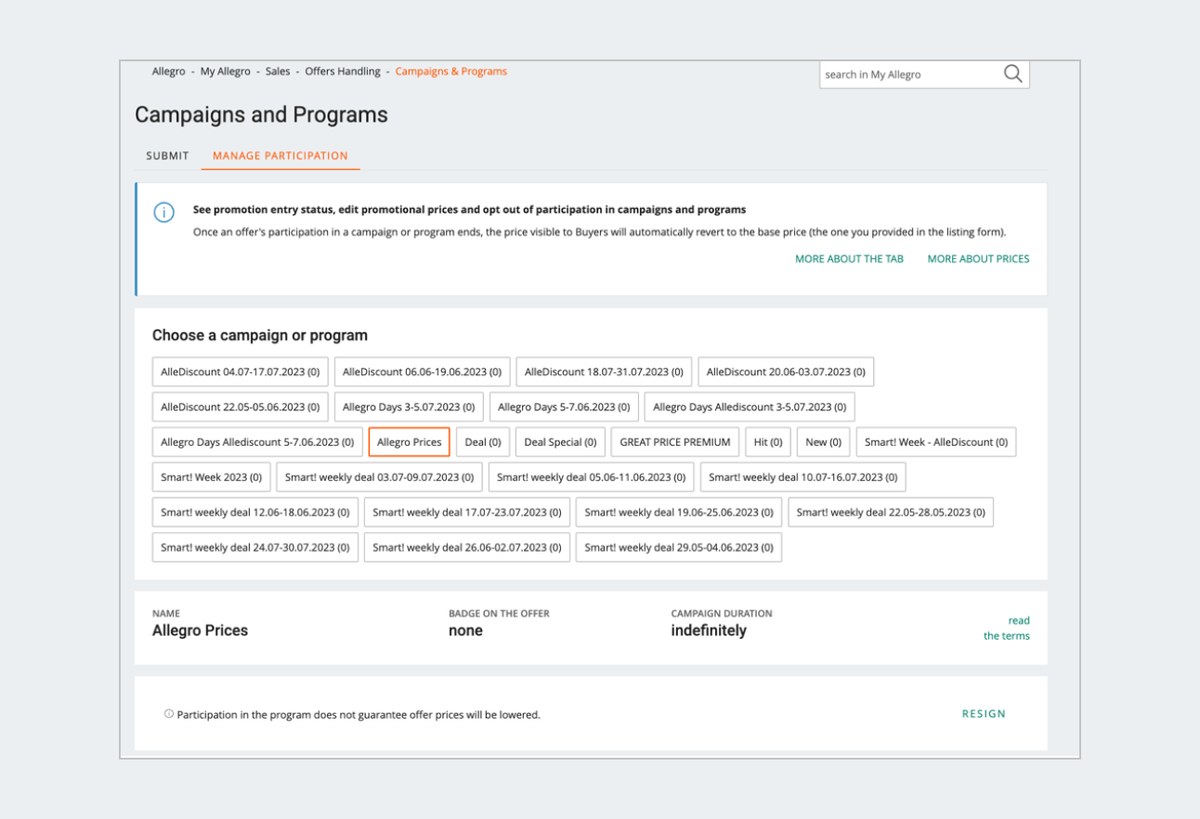The image size is (1200, 819).
Task: Select Smart! weekly deal 03.07-09.07.2023
Action: [380, 477]
